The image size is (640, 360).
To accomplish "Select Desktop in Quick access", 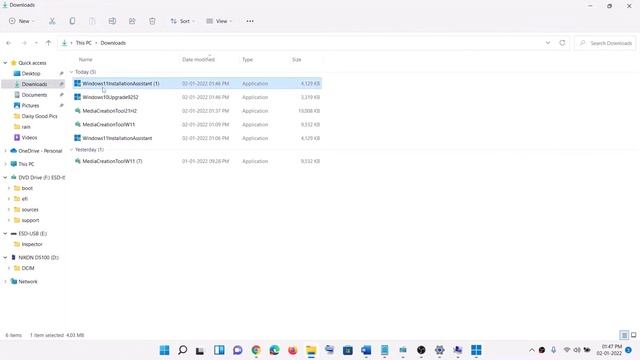I will click(31, 73).
